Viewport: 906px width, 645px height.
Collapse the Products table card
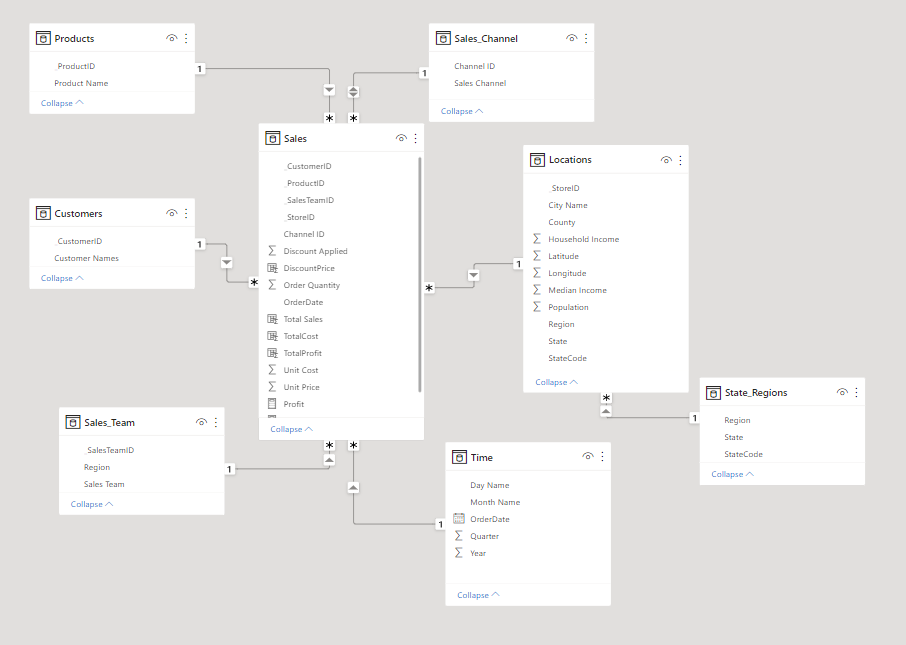coord(62,103)
